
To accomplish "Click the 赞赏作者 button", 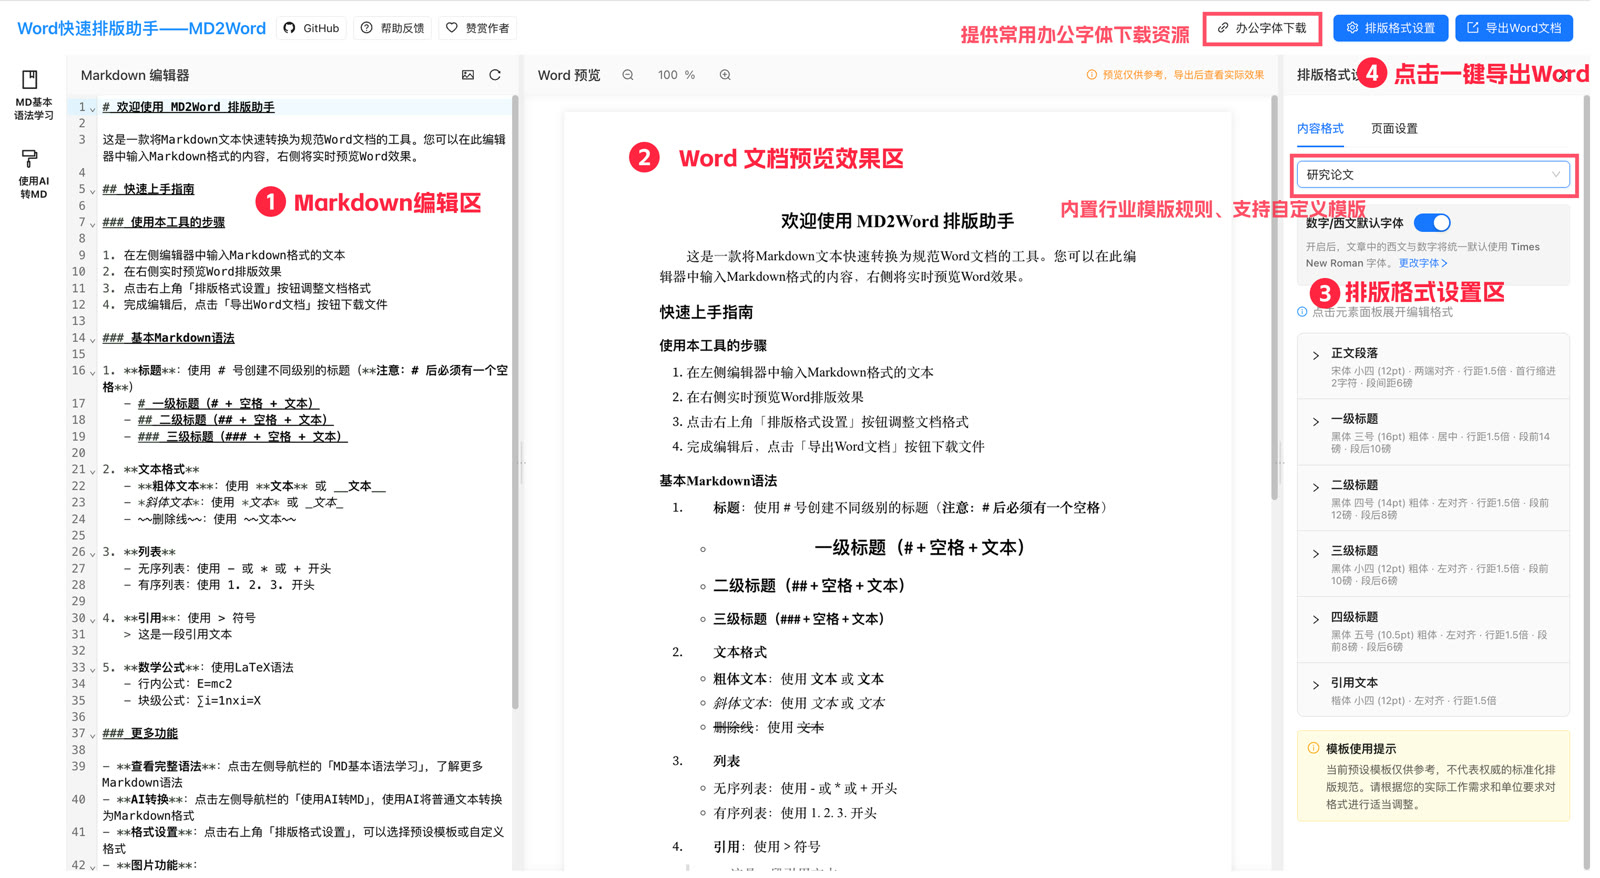I will pyautogui.click(x=478, y=28).
